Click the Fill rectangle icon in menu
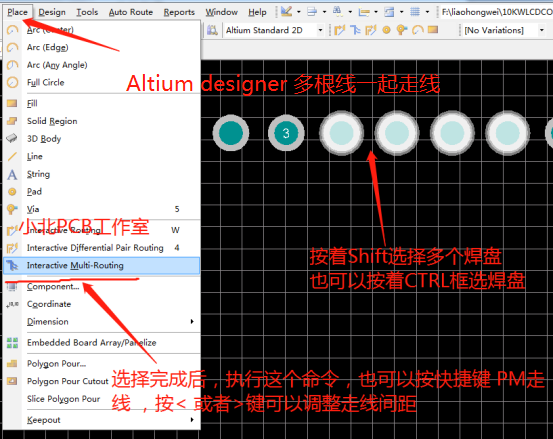This screenshot has height=439, width=553. pyautogui.click(x=12, y=103)
